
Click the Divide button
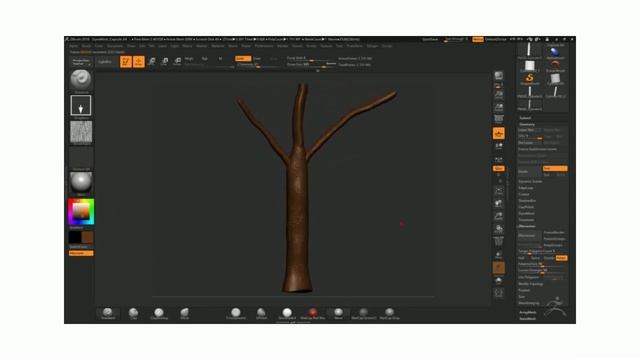(x=529, y=171)
